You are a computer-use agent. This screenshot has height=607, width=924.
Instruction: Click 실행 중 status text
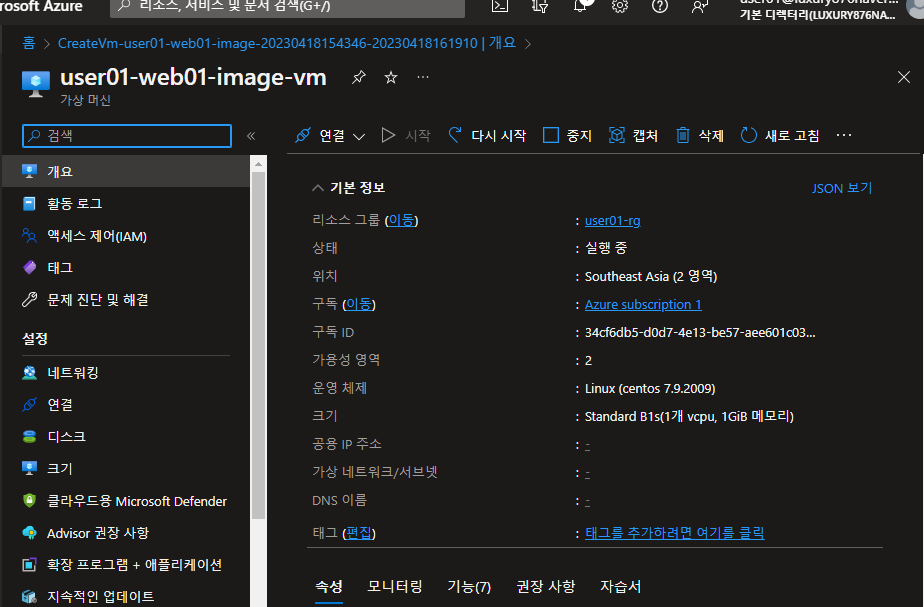(x=606, y=248)
